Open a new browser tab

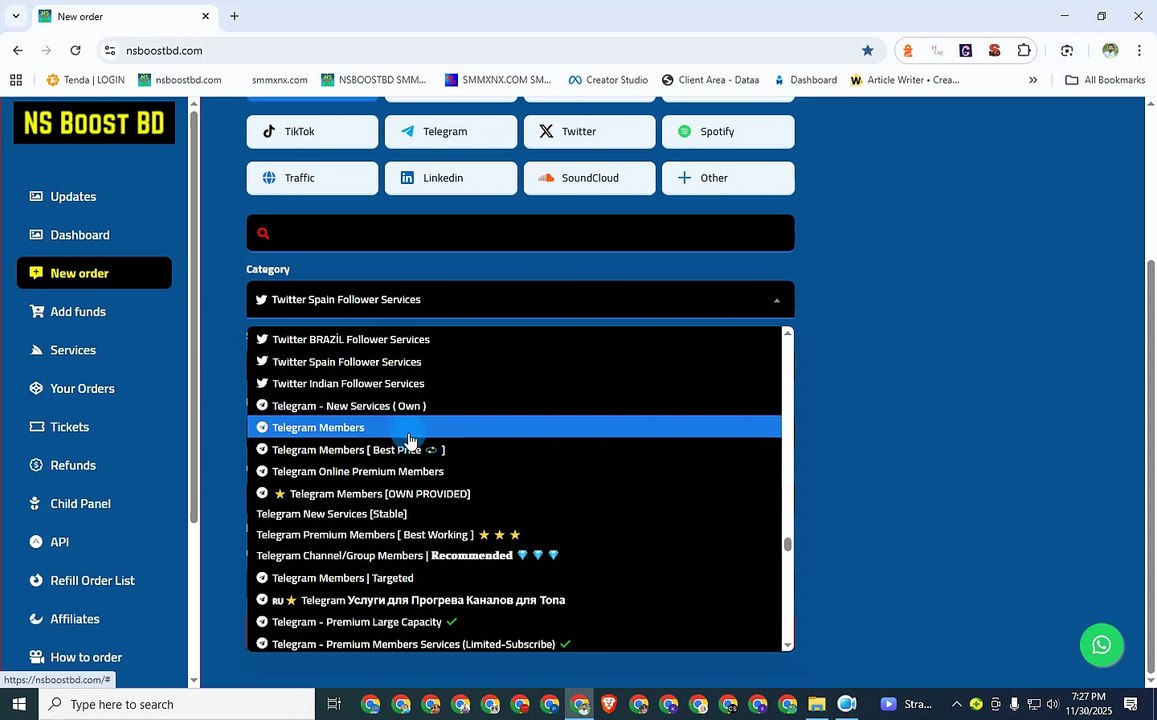point(234,16)
